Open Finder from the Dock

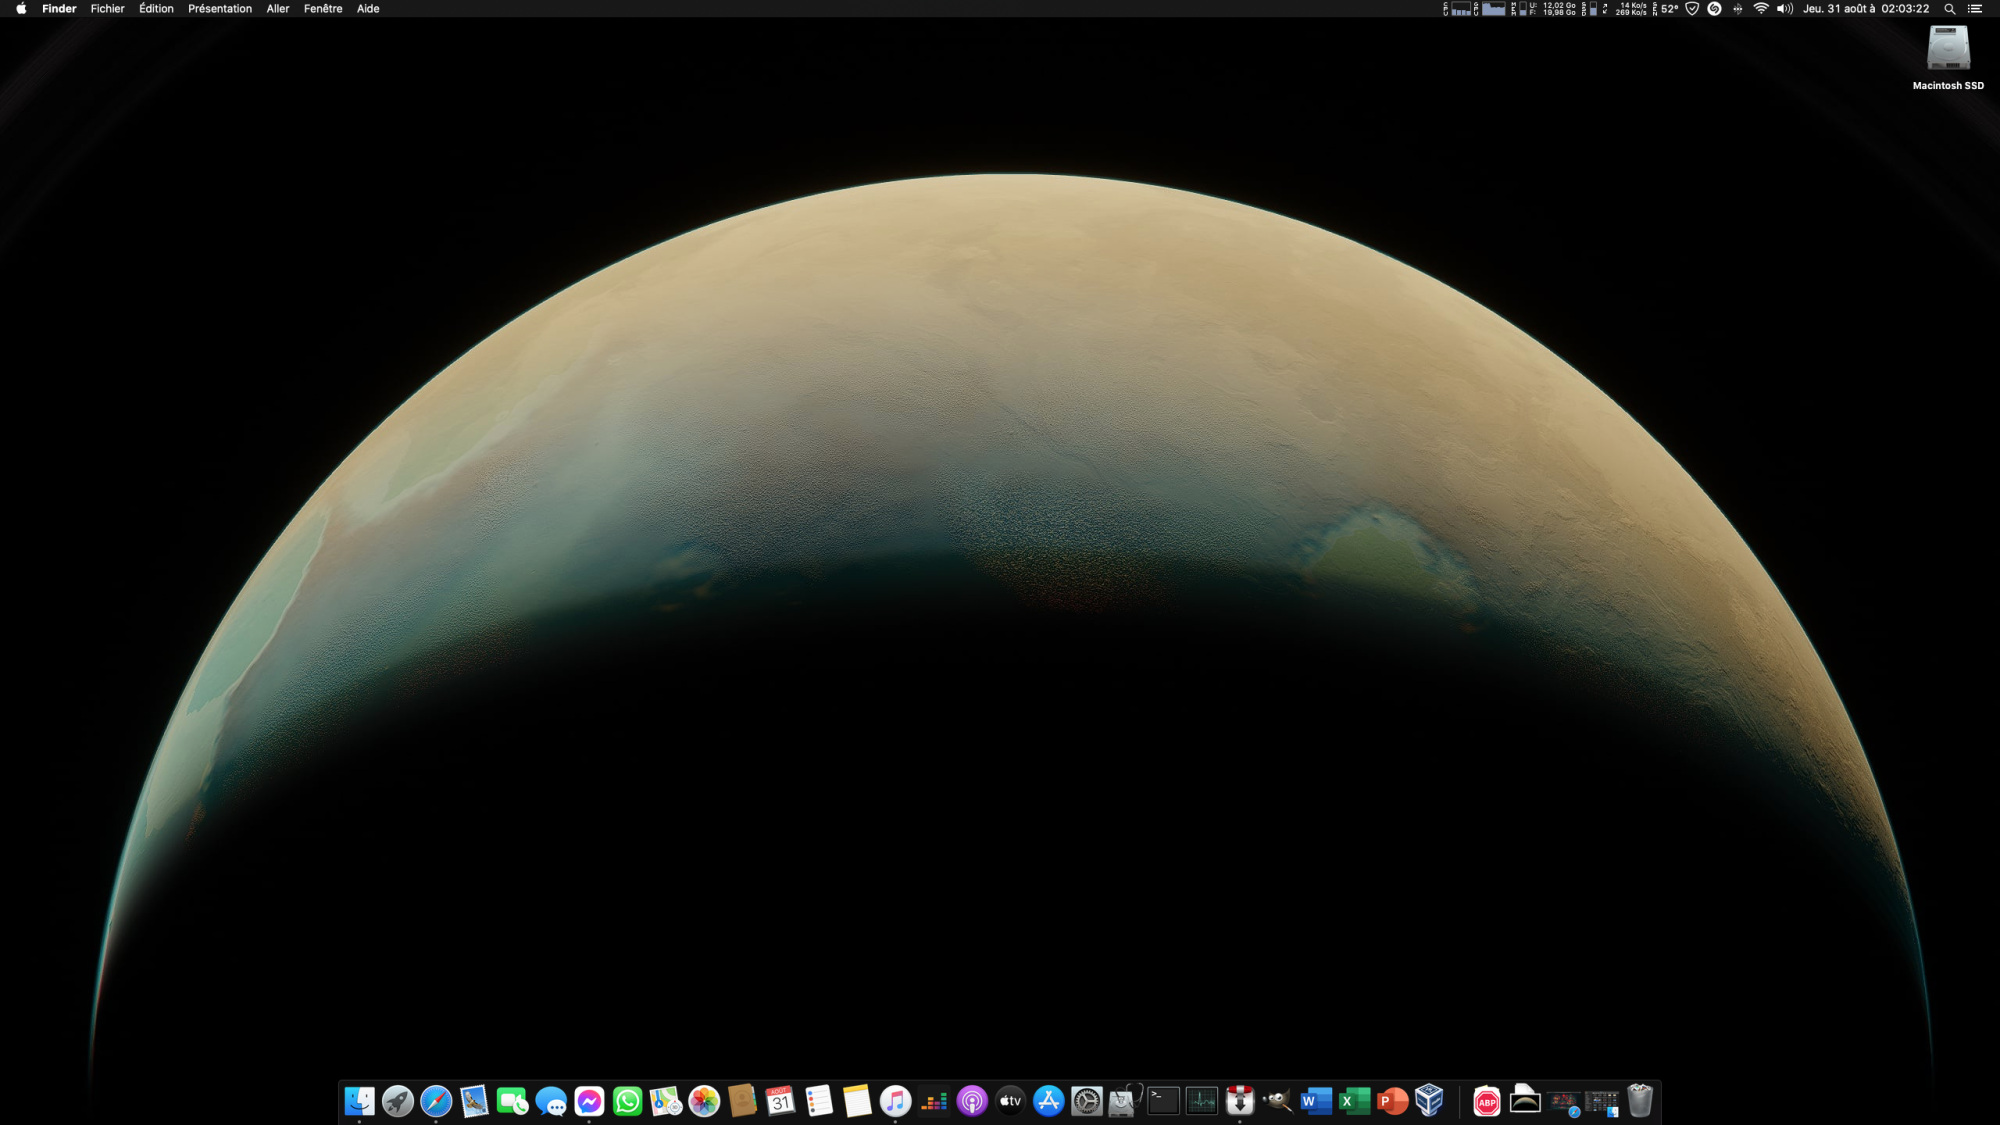pyautogui.click(x=359, y=1101)
